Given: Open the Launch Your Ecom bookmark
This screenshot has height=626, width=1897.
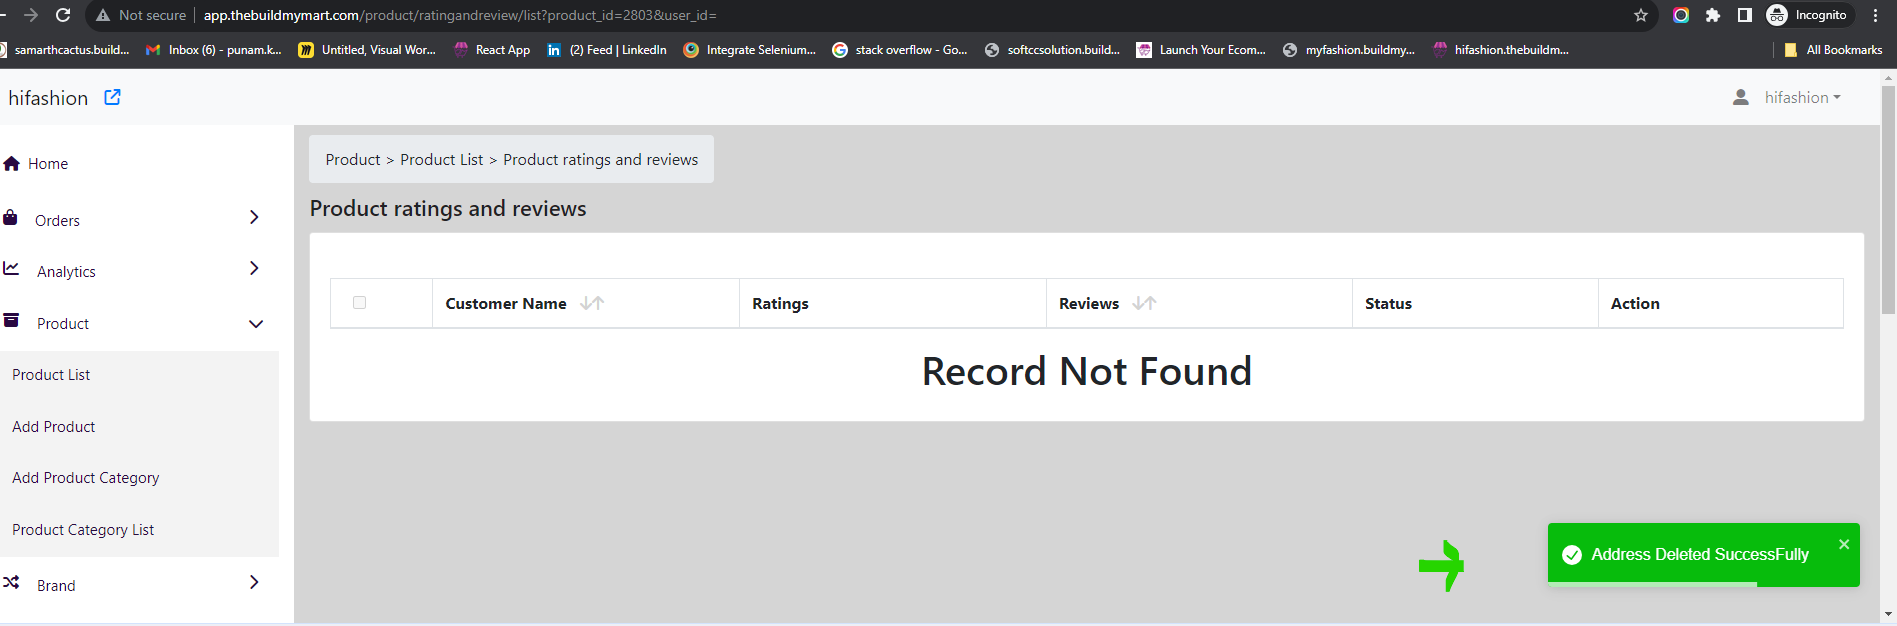Looking at the screenshot, I should click(1201, 49).
